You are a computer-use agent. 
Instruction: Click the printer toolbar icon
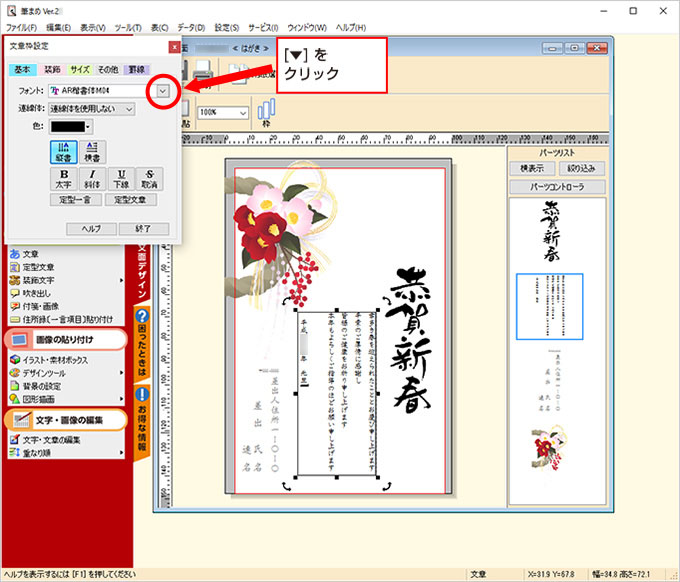coord(203,73)
